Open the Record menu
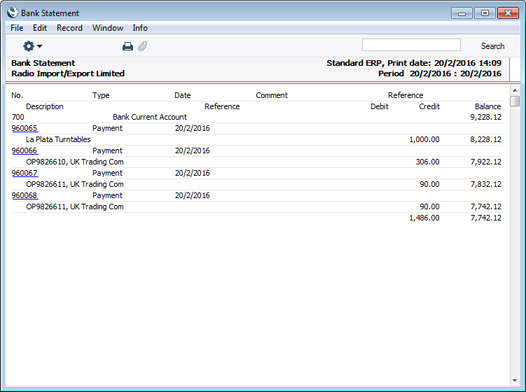Image resolution: width=526 pixels, height=392 pixels. [69, 28]
